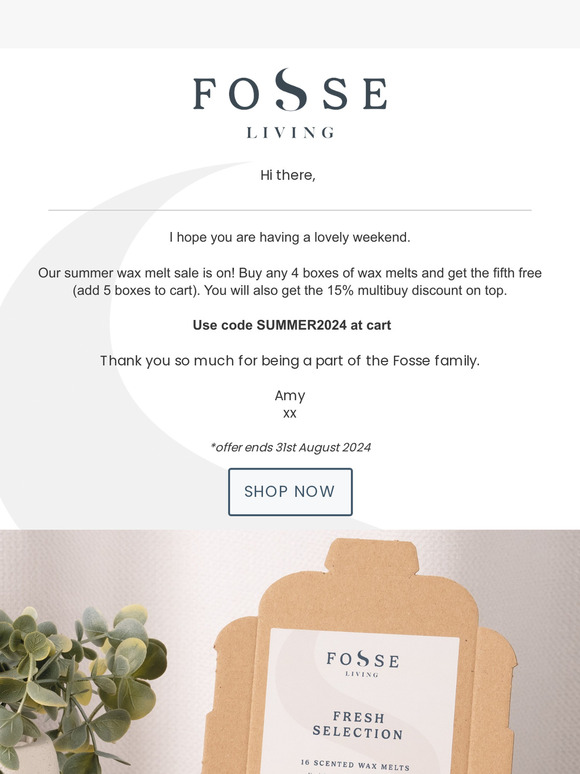The image size is (580, 774).
Task: Click the large stylized S in the logo
Action: pos(291,89)
